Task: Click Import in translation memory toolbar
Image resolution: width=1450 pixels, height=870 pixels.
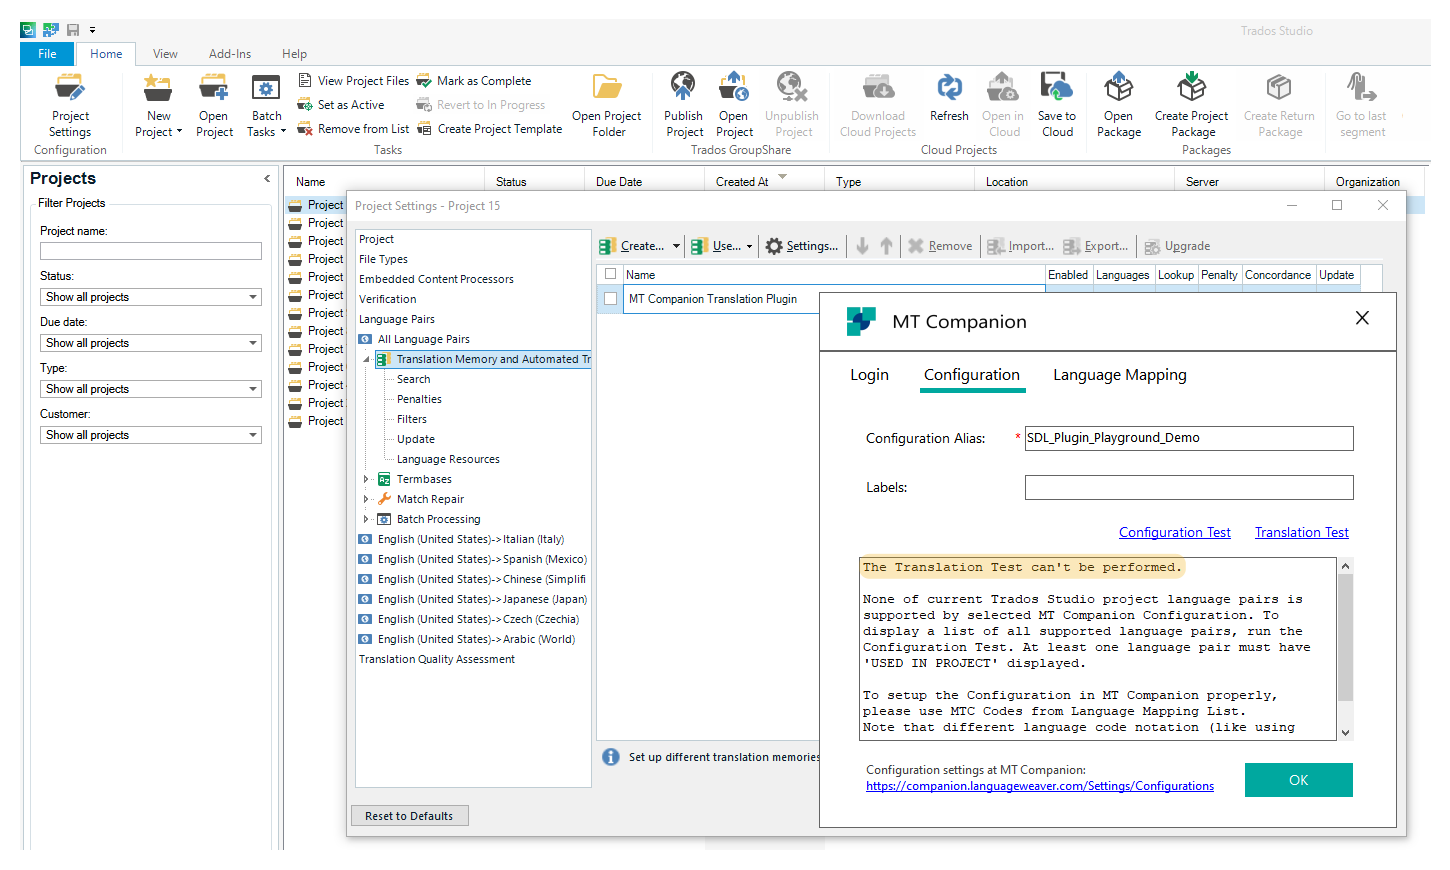Action: tap(1020, 246)
